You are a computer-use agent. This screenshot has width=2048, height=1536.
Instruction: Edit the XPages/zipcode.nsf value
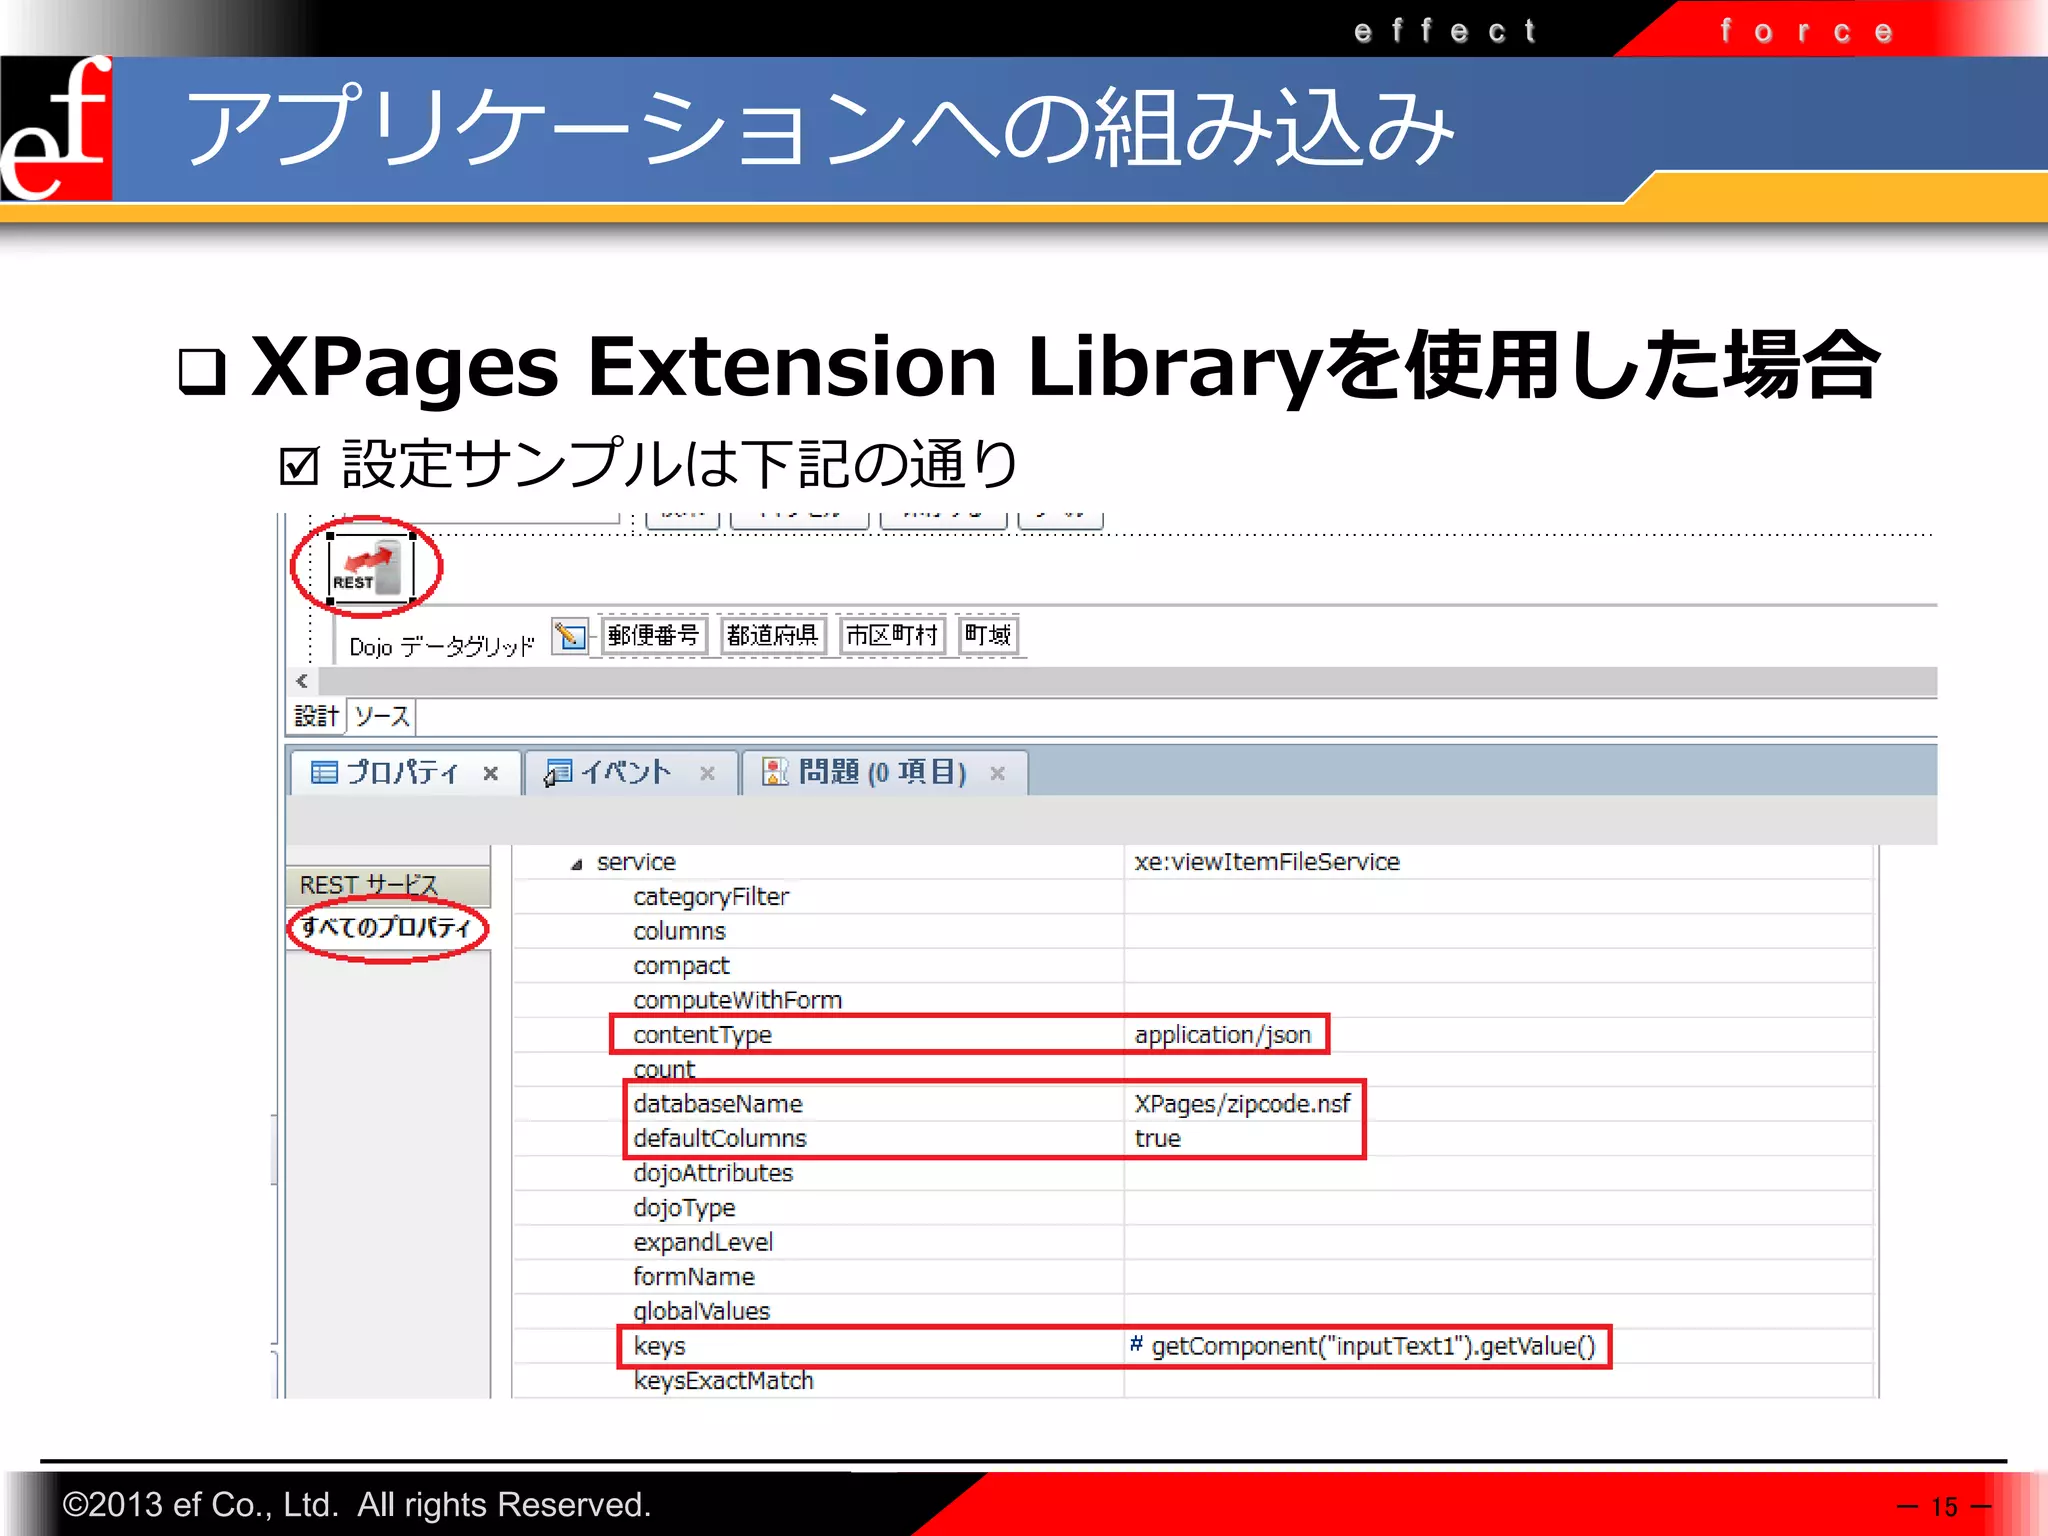(1242, 1104)
